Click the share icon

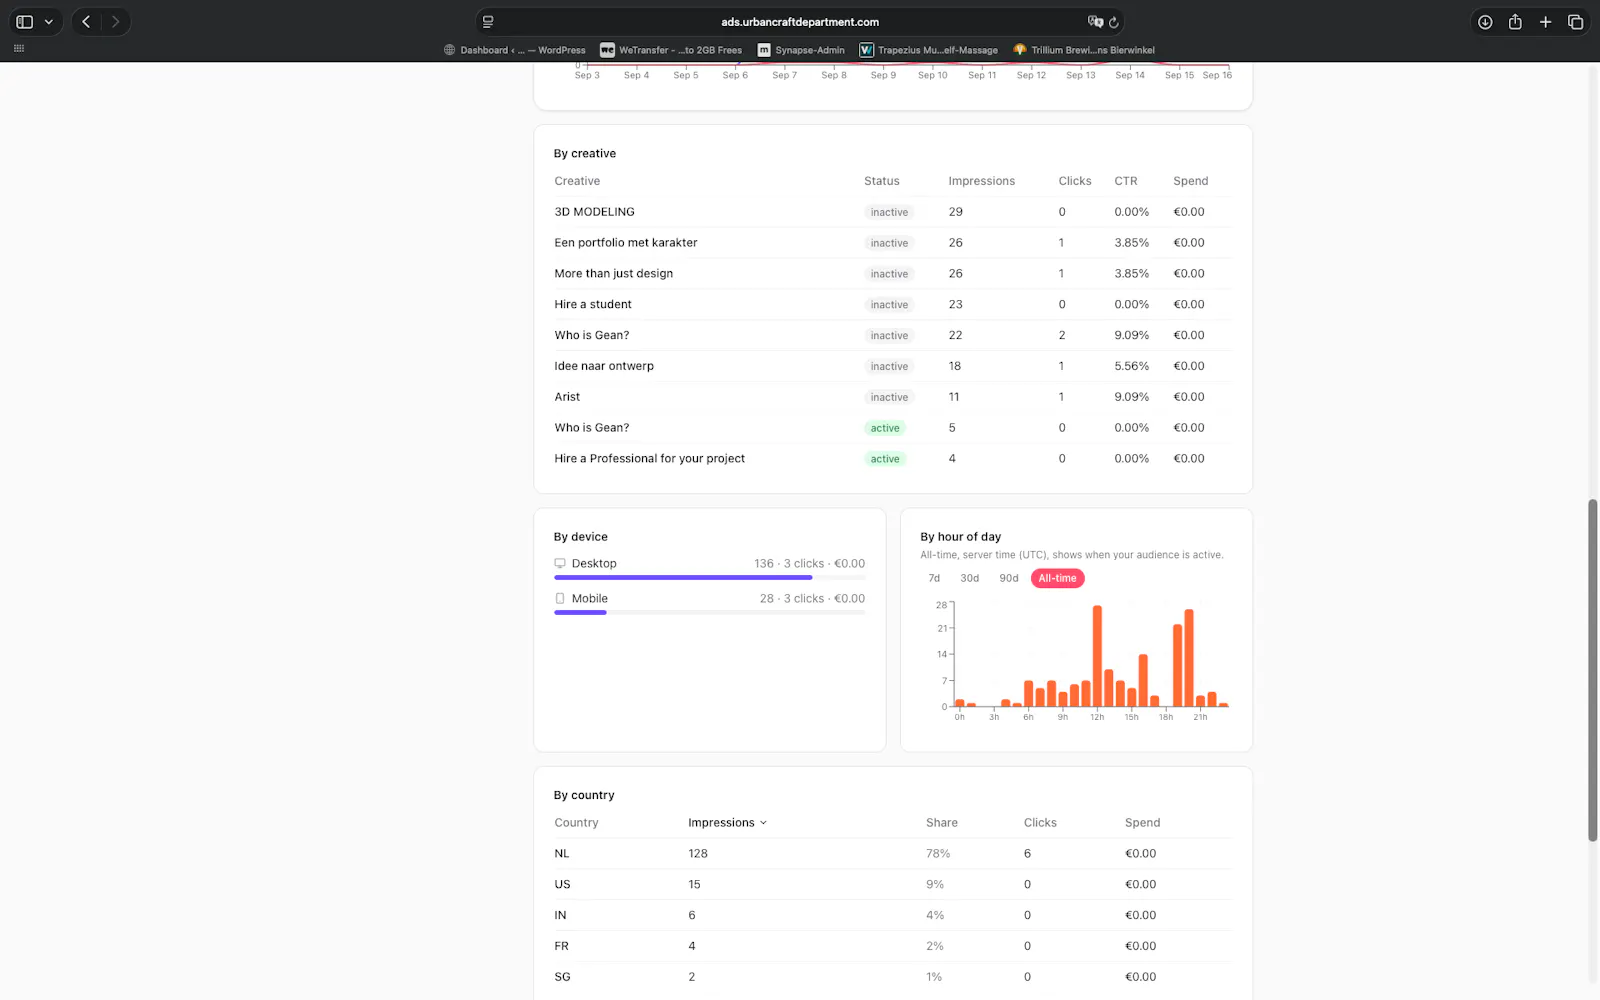(x=1515, y=21)
